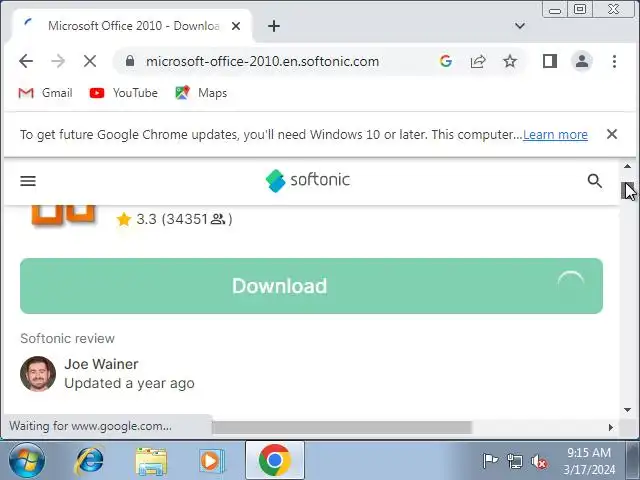Click the yellow rating star
The height and width of the screenshot is (480, 640).
click(124, 220)
